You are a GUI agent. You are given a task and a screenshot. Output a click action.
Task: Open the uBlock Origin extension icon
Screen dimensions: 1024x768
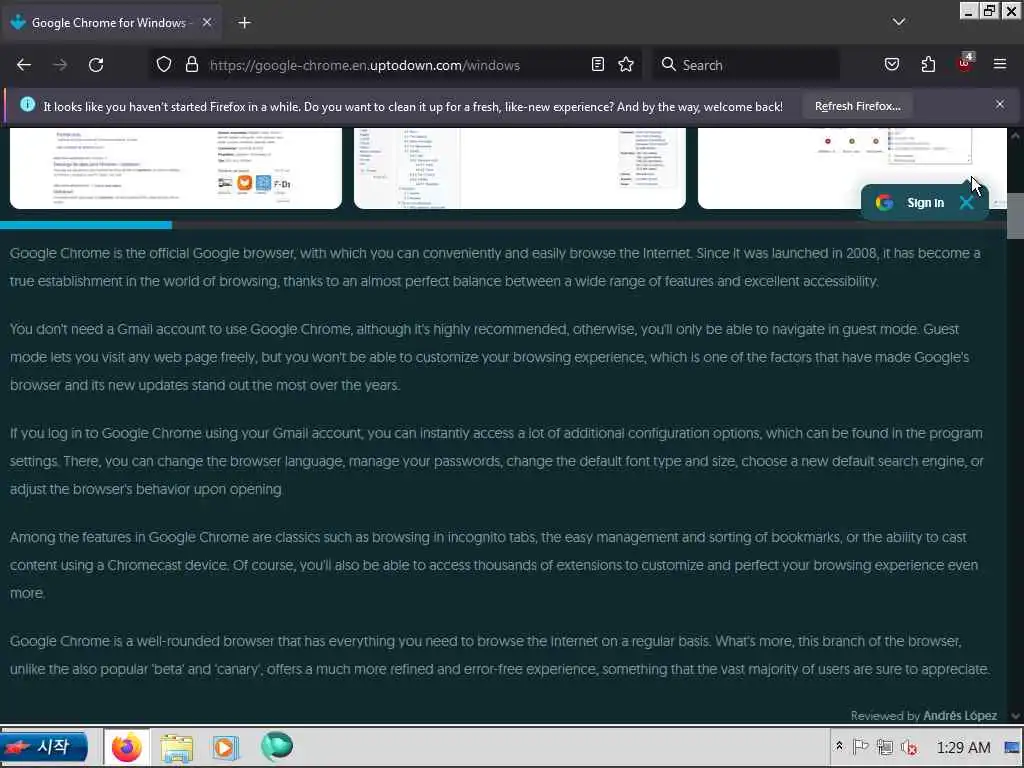(x=965, y=63)
